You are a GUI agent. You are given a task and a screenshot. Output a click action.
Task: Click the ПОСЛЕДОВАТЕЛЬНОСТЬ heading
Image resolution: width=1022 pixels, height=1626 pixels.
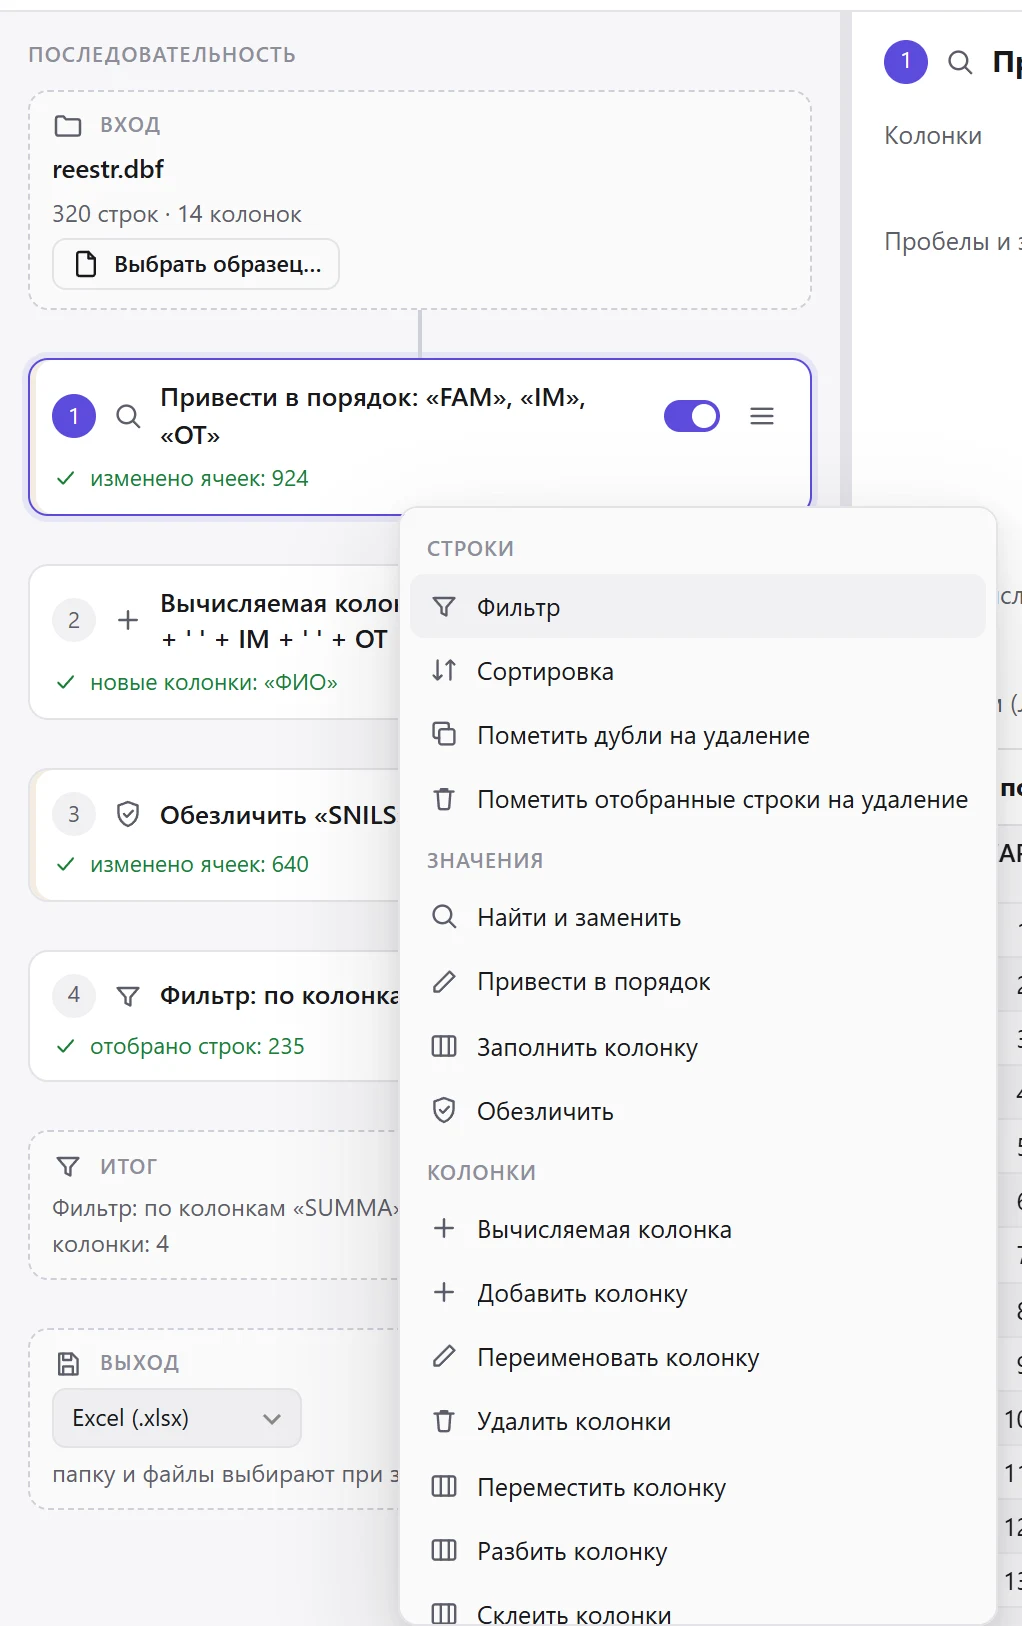162,54
